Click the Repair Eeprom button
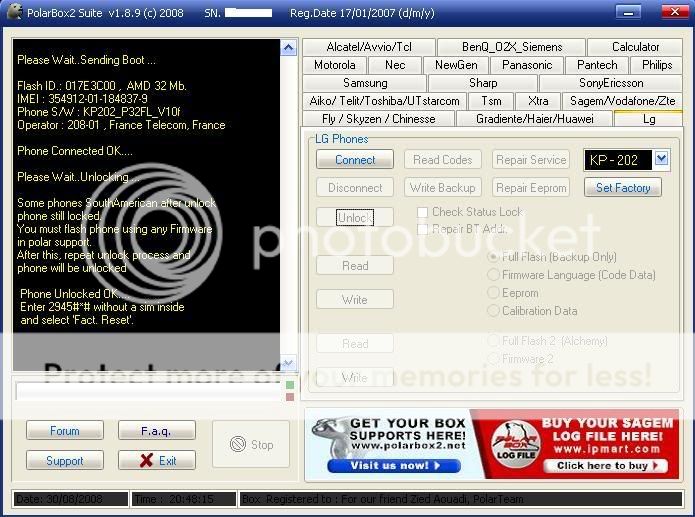 [x=531, y=188]
